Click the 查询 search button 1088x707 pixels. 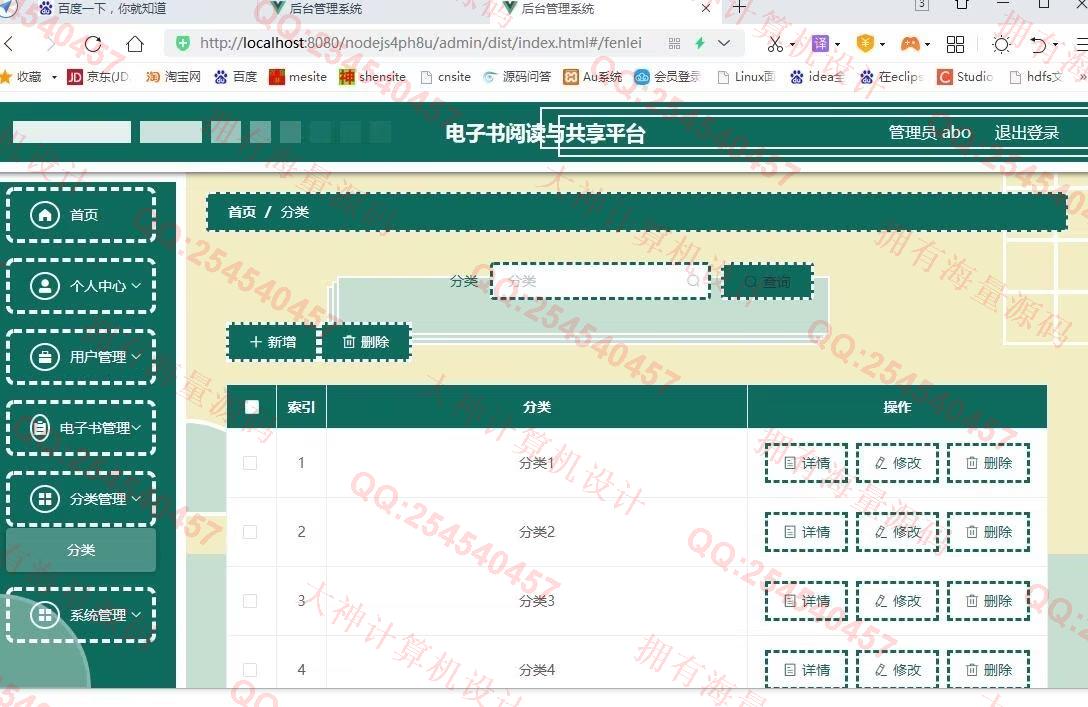(767, 282)
